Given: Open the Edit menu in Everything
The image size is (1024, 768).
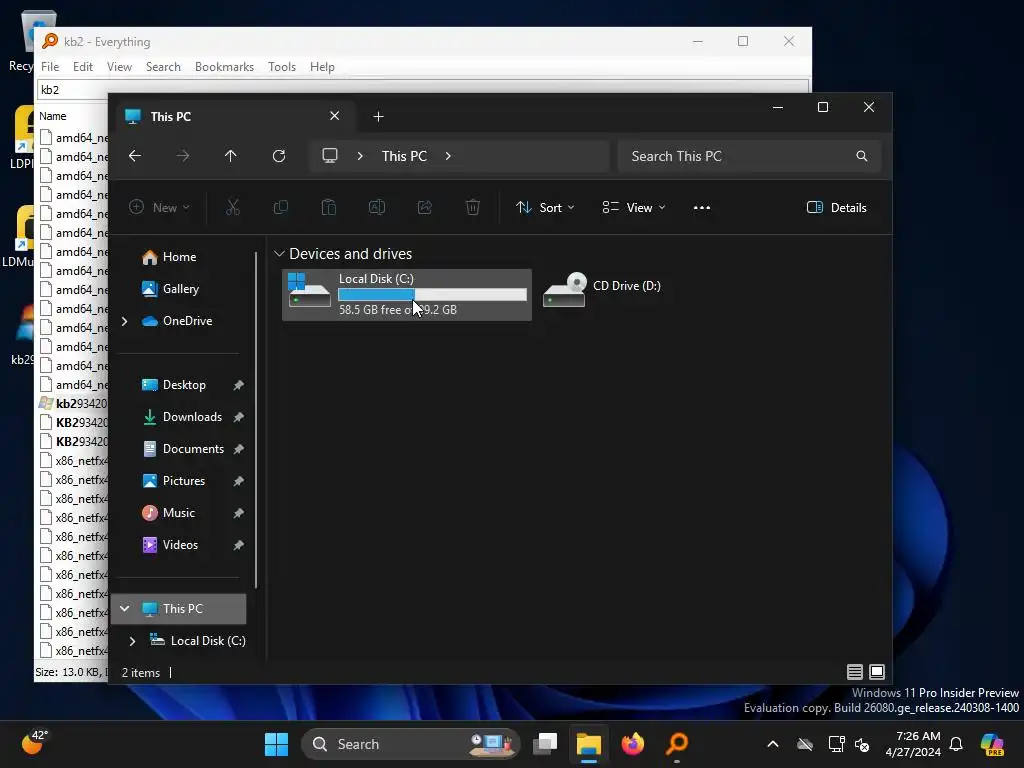Looking at the screenshot, I should click(82, 67).
